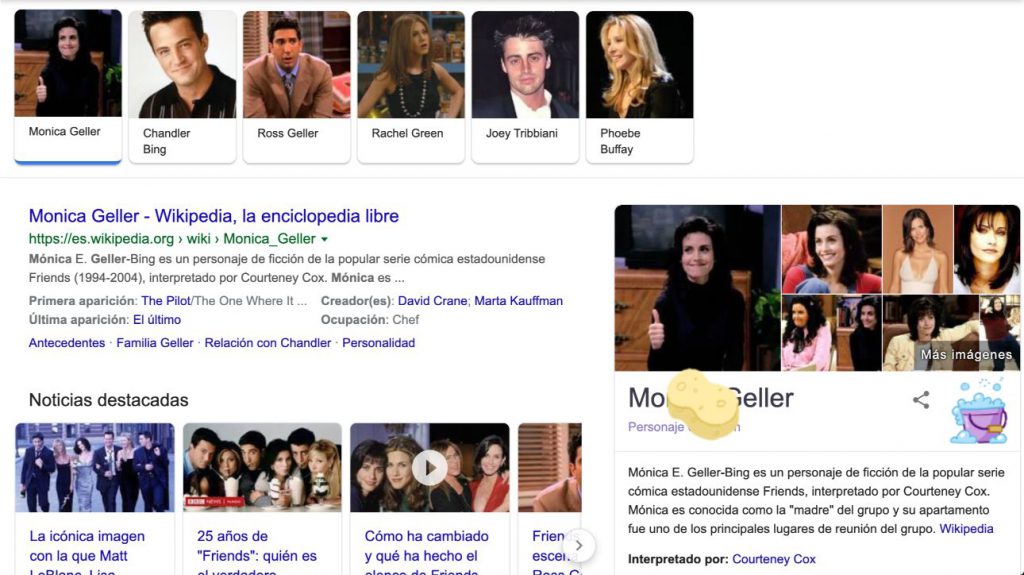Show next news stories with the carousel arrow

pos(578,545)
